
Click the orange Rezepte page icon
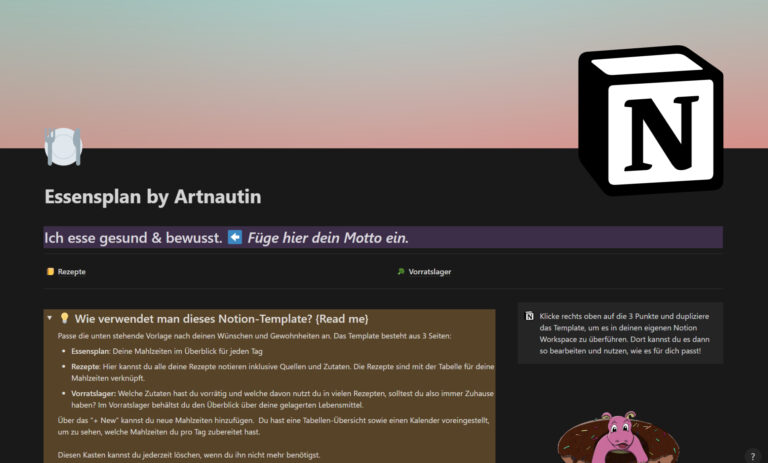coord(50,271)
